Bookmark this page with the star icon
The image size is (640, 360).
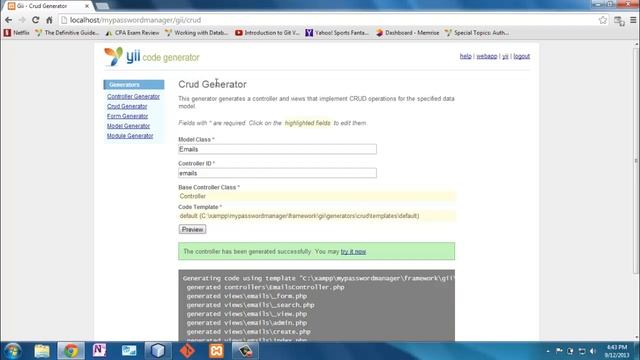point(602,20)
